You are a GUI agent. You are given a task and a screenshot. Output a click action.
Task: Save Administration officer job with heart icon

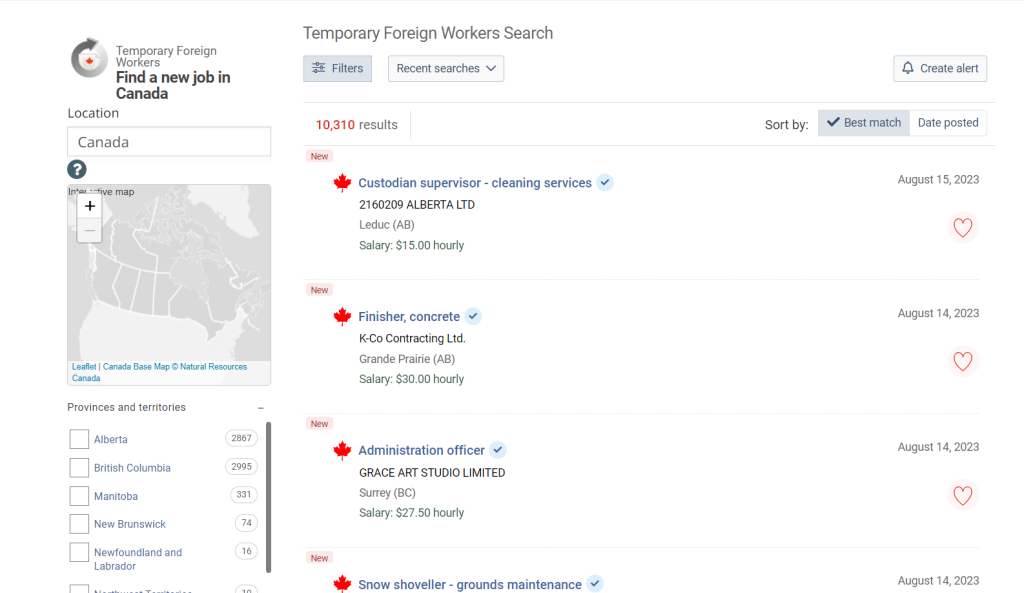(962, 495)
